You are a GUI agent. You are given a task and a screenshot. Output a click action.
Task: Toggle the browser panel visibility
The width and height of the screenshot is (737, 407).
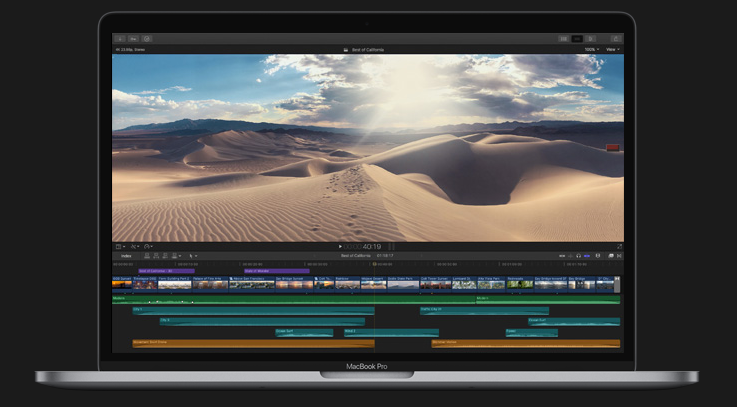pos(563,39)
